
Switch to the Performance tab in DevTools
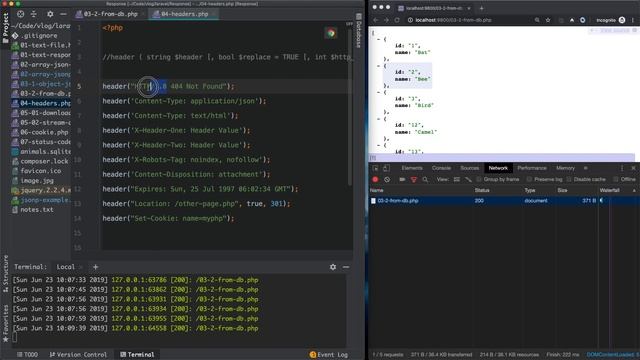pyautogui.click(x=532, y=168)
